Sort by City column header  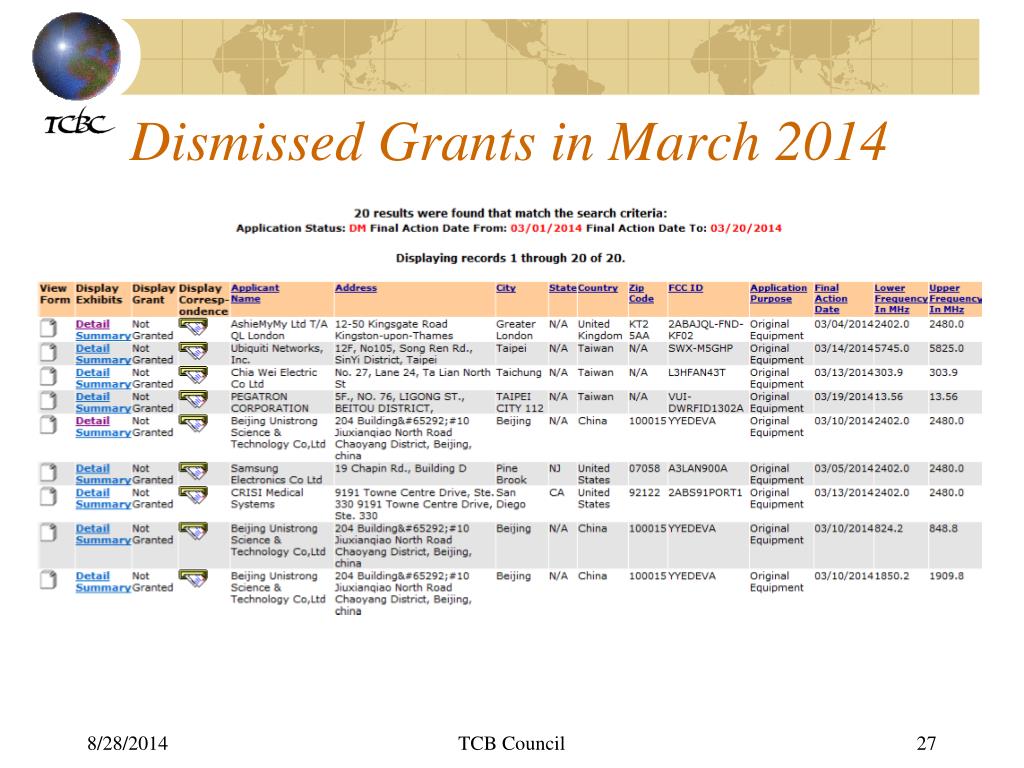pos(505,288)
